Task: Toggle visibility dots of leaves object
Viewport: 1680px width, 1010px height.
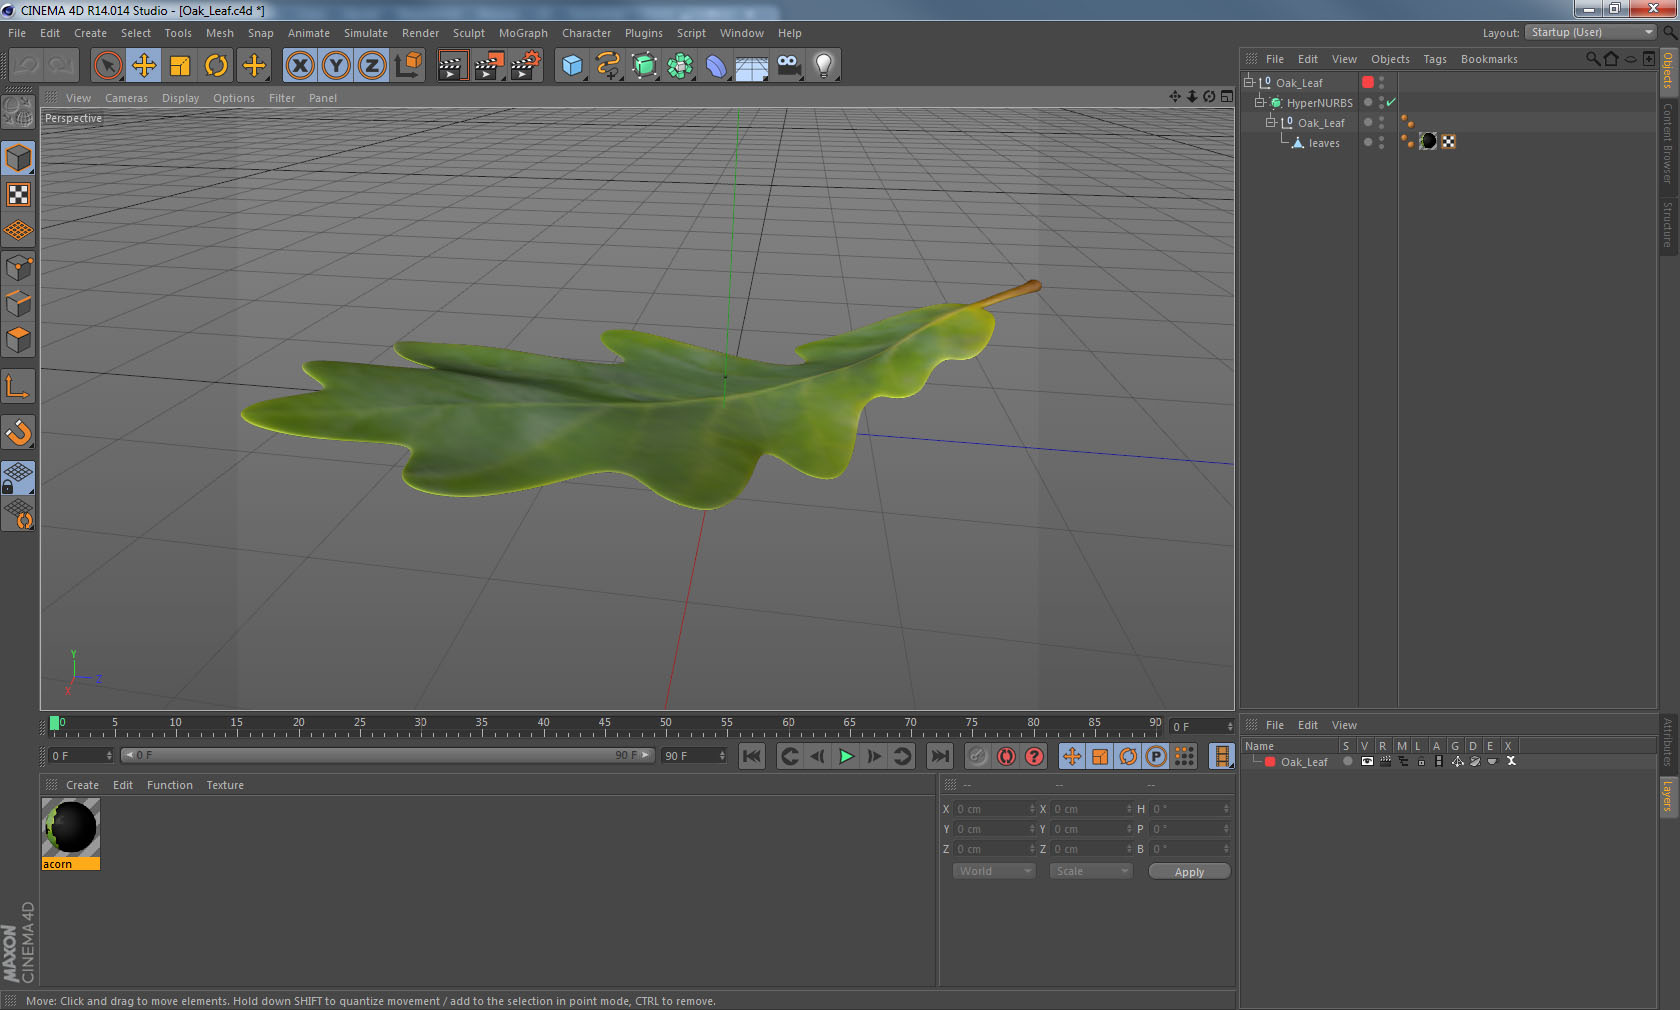Action: pos(1382,143)
